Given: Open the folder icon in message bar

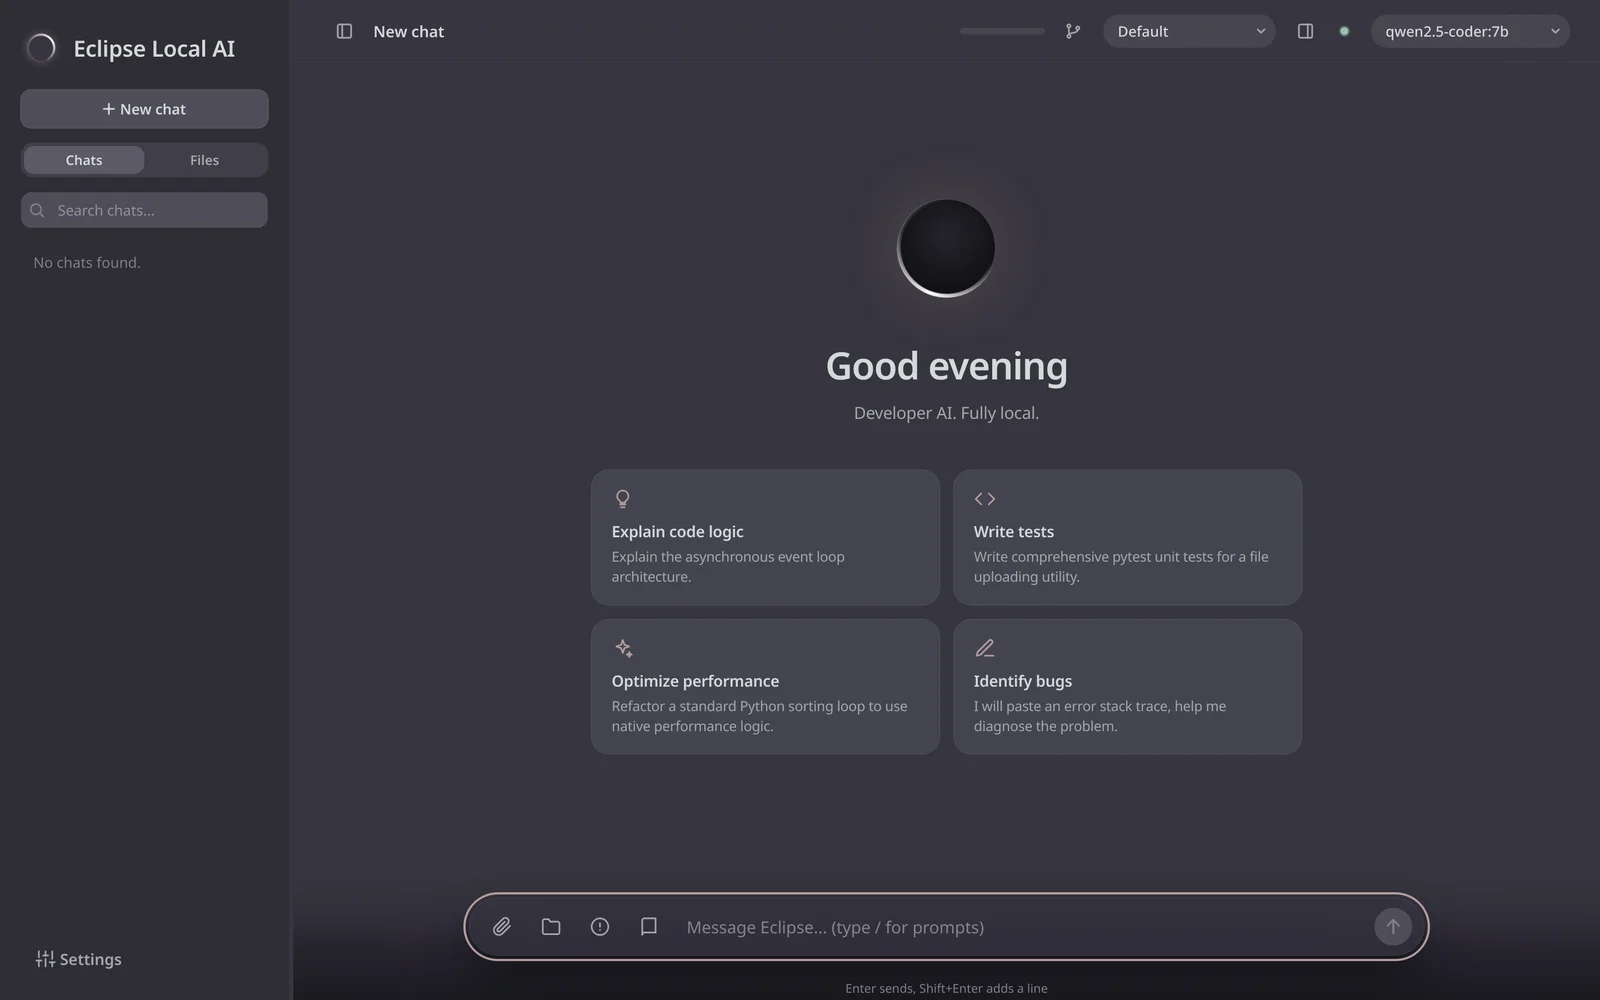Looking at the screenshot, I should pyautogui.click(x=551, y=927).
